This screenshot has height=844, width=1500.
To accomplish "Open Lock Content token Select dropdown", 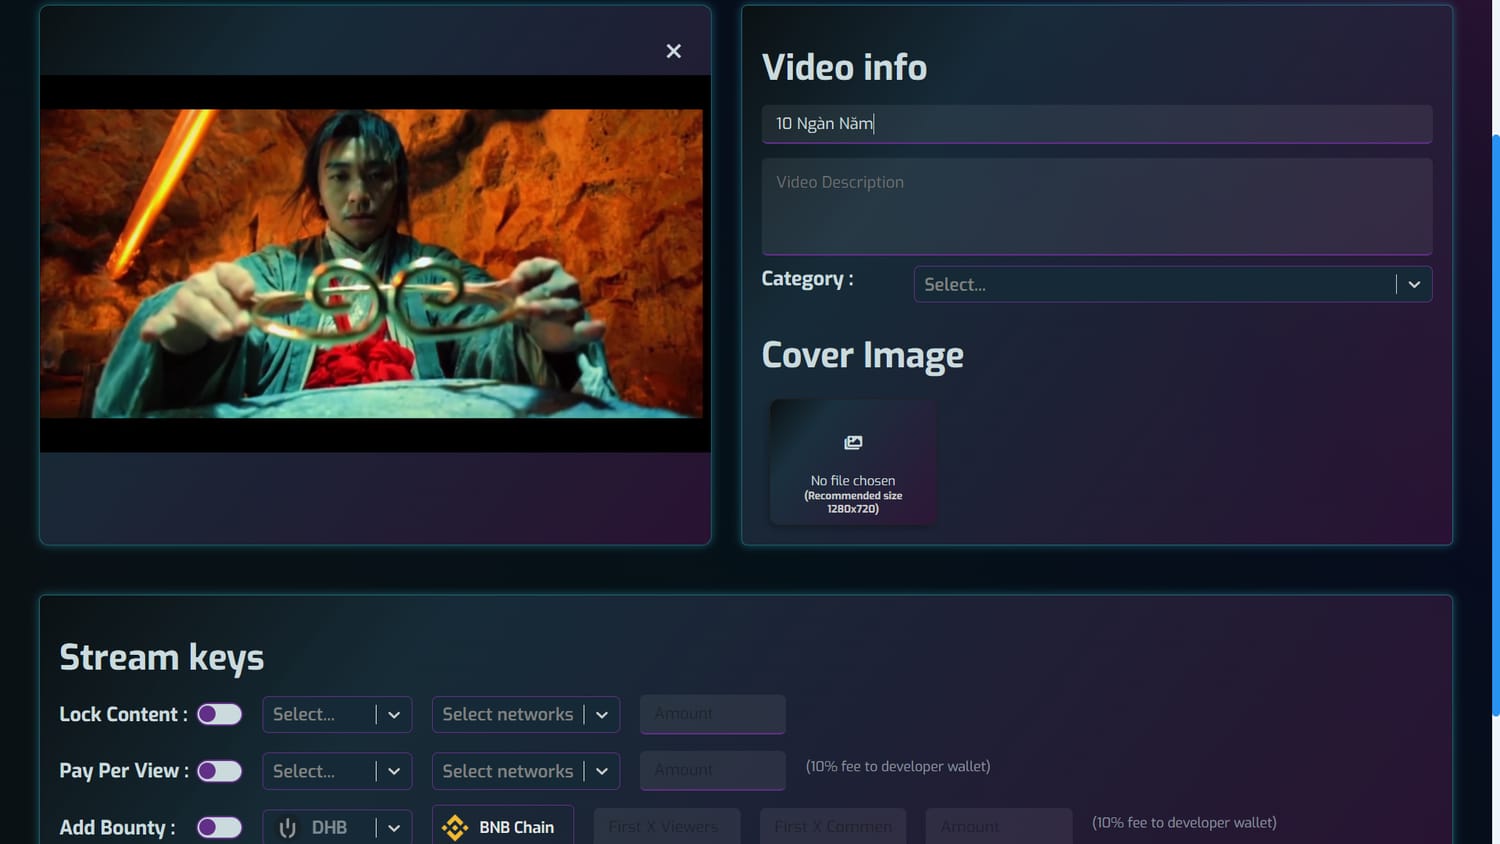I will [337, 714].
